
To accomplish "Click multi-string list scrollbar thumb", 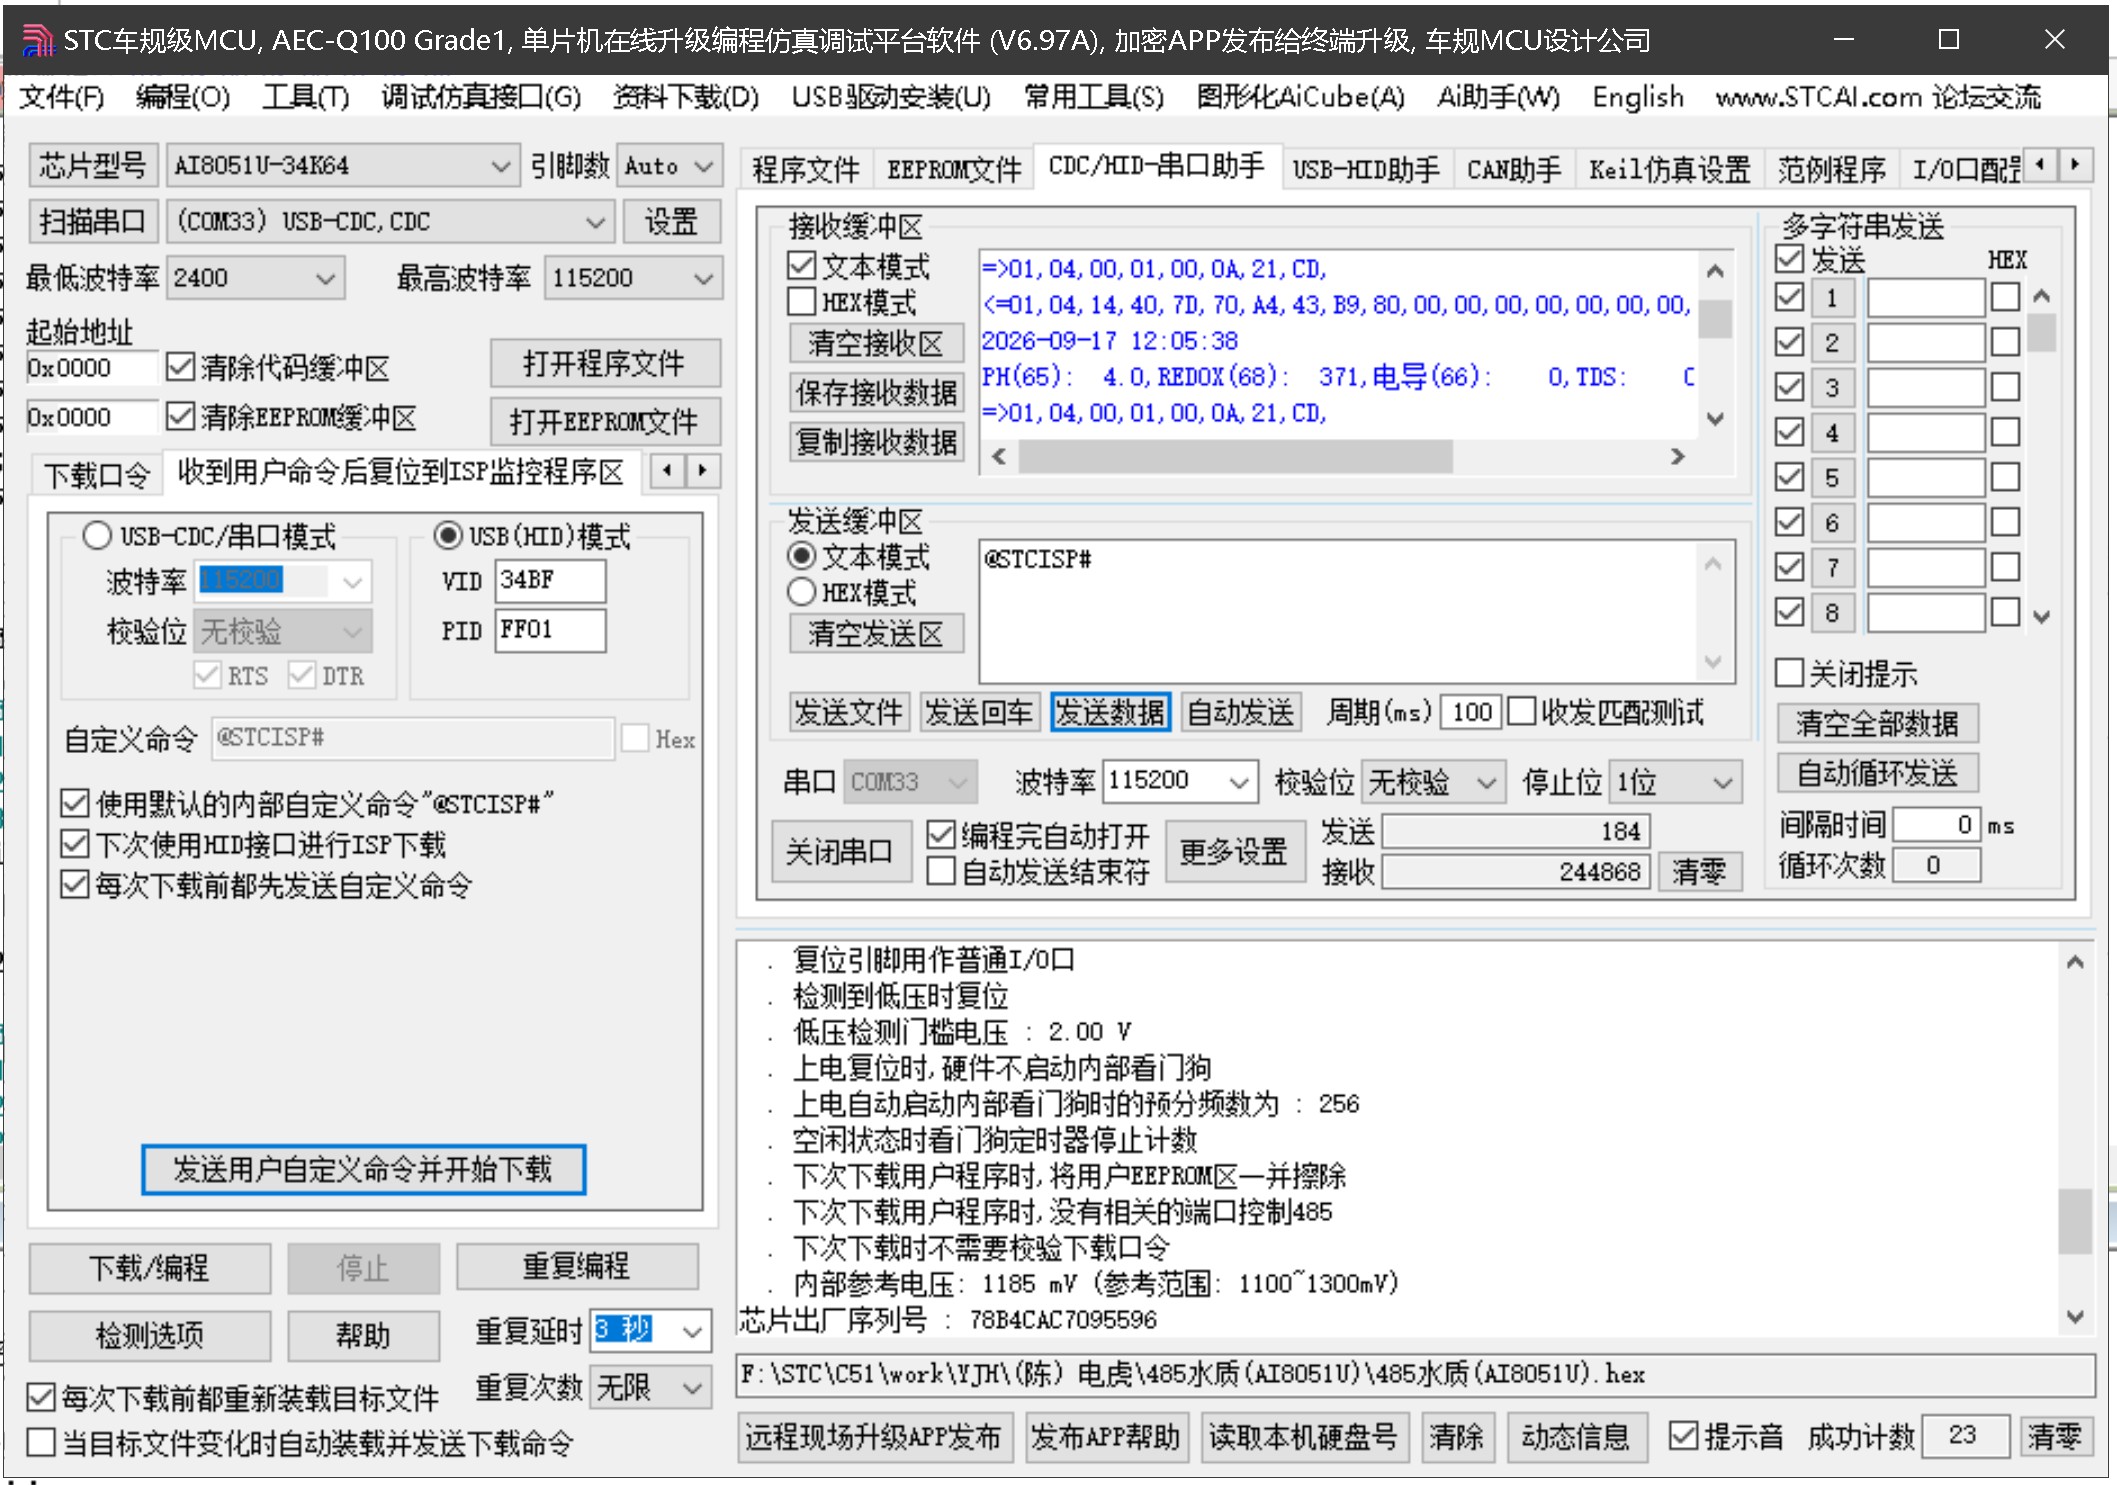I will coord(2041,332).
